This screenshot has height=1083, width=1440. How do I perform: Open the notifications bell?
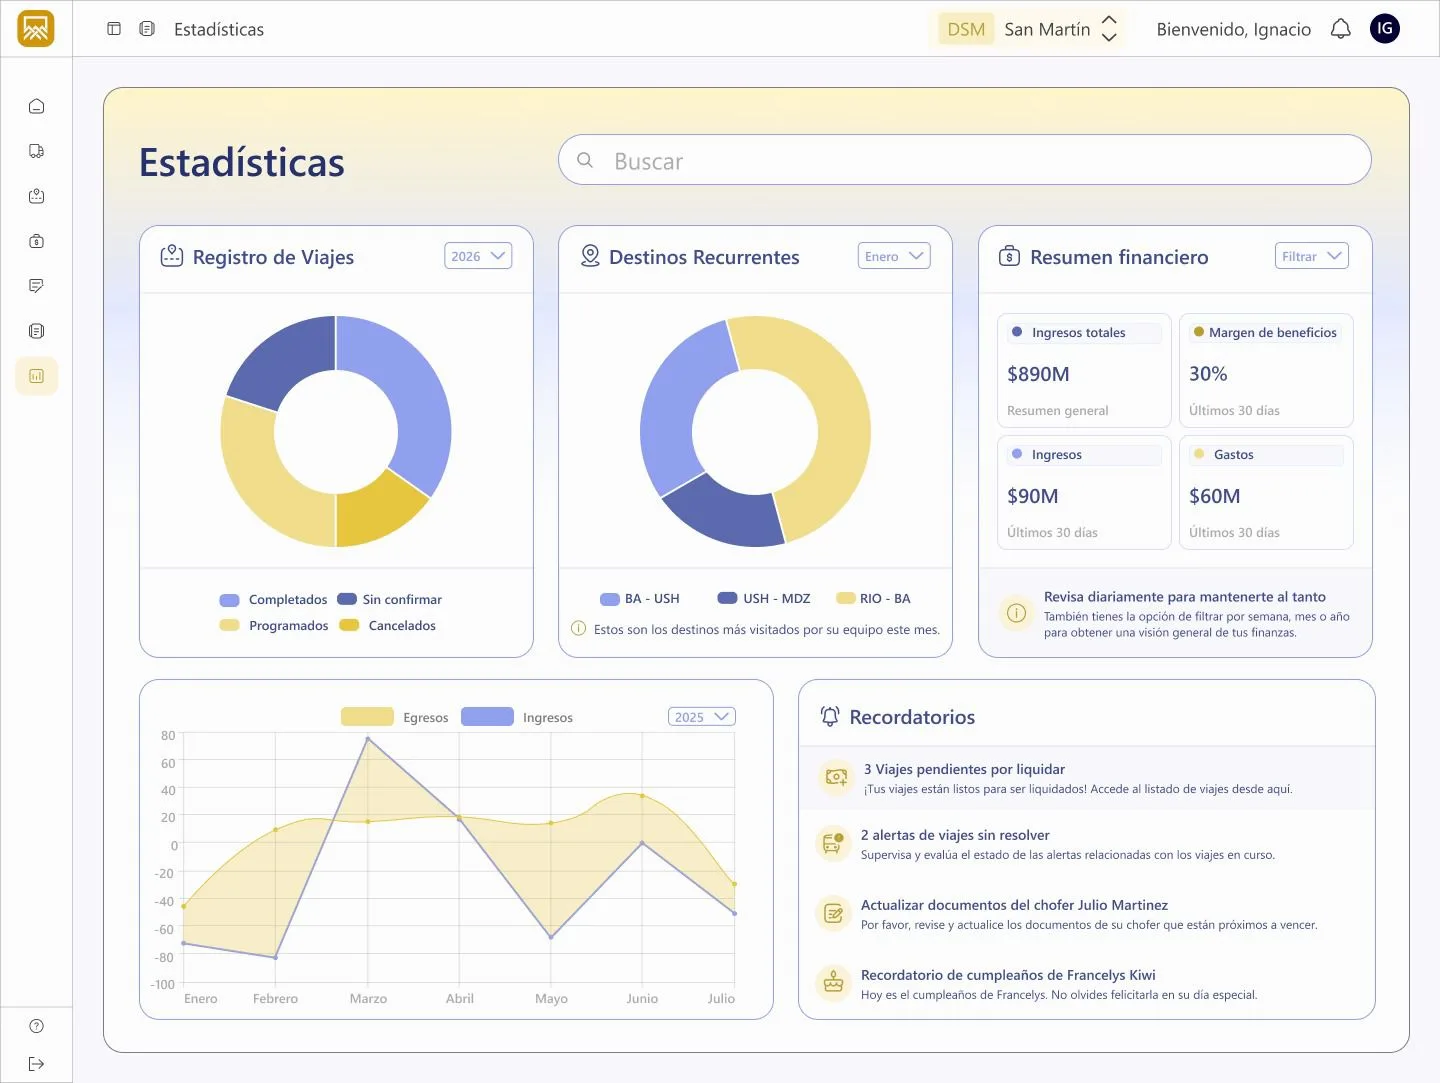1340,29
